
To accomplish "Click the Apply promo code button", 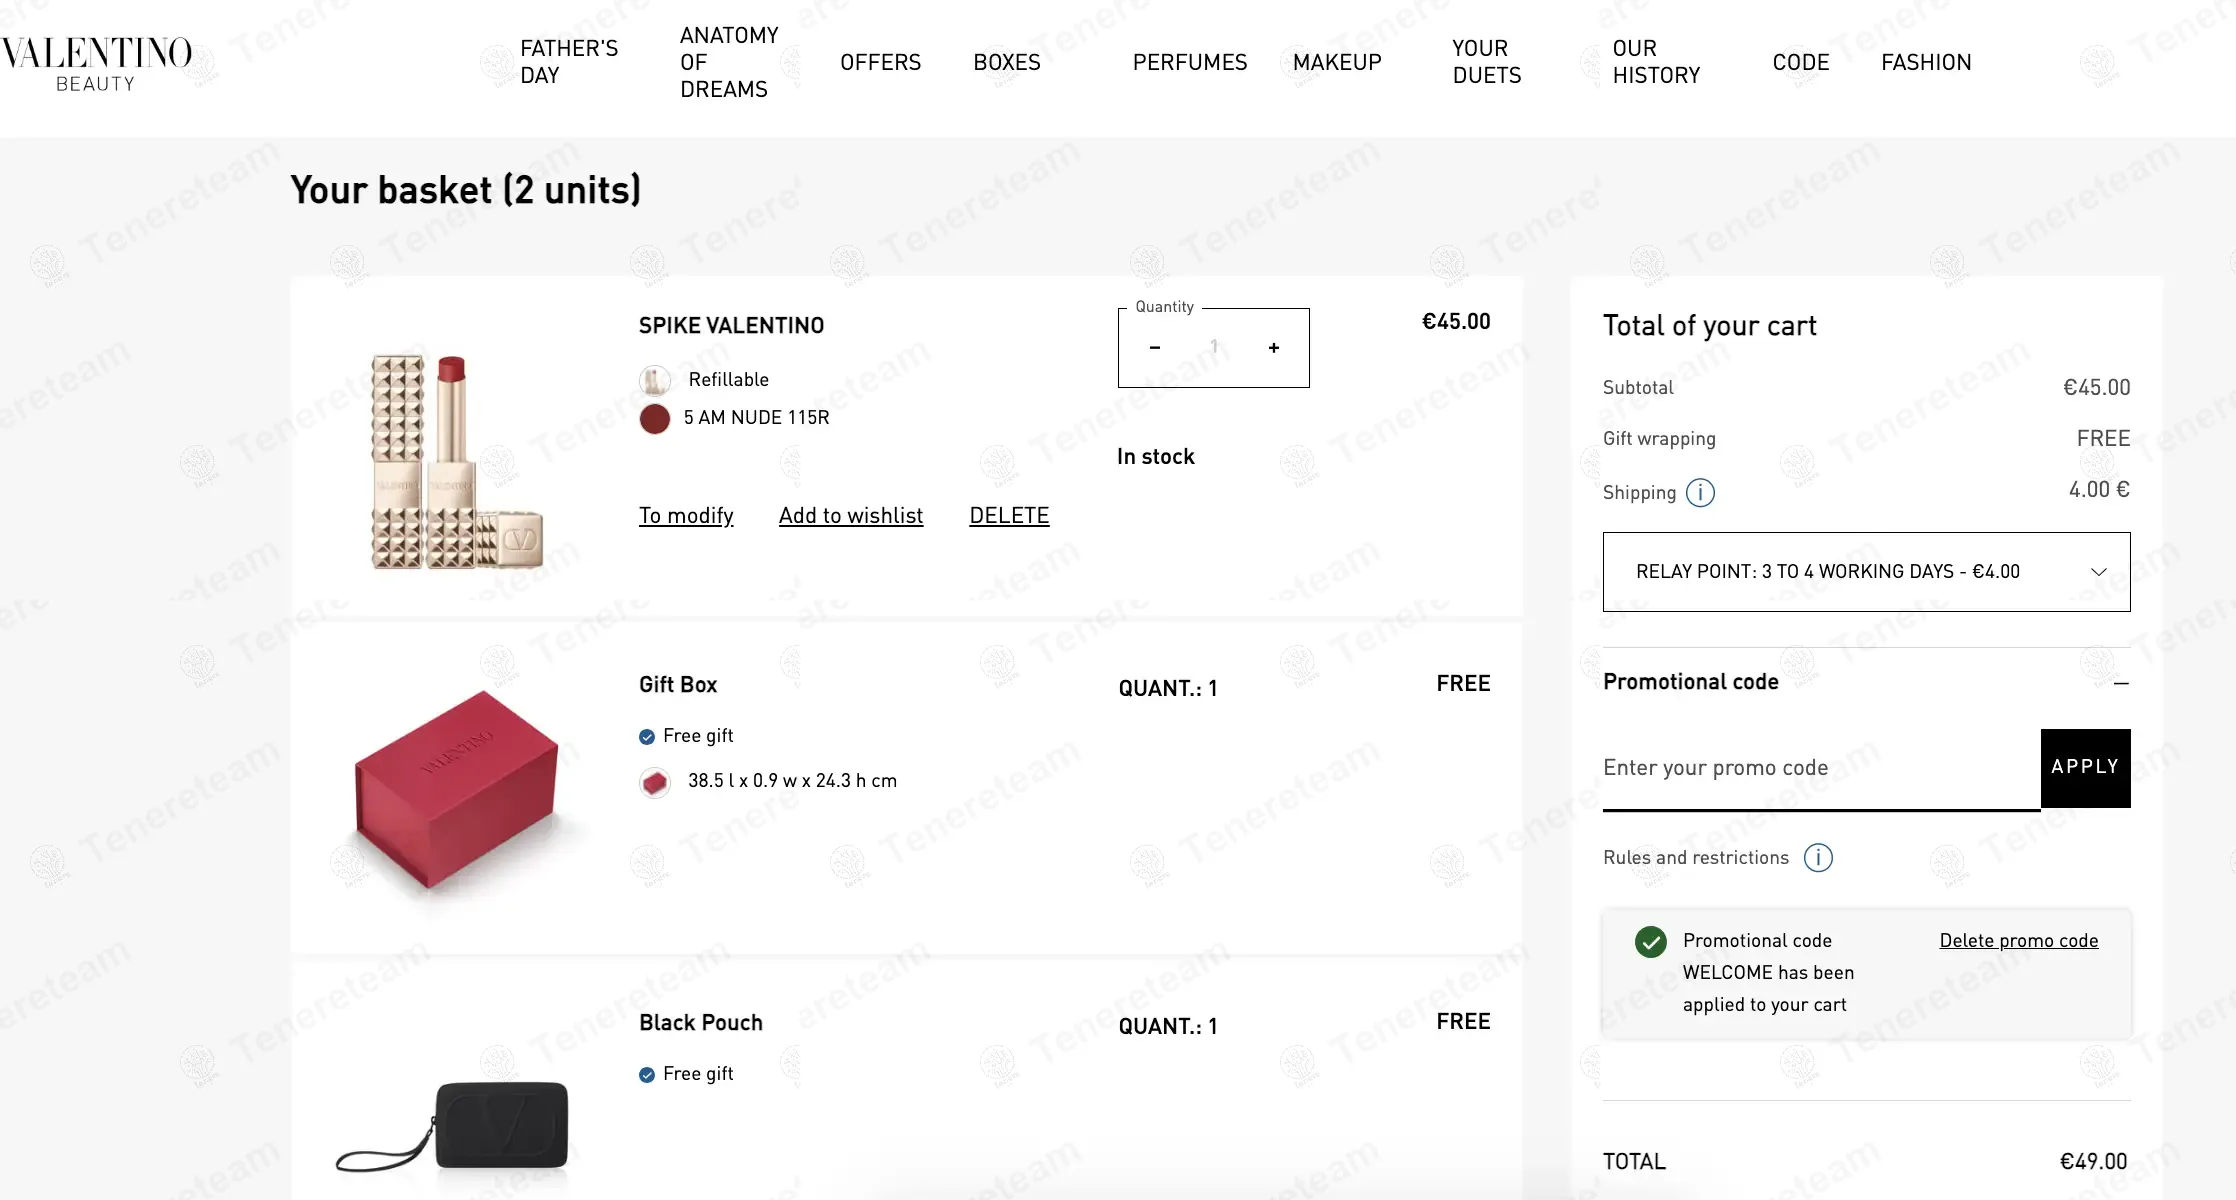I will tap(2085, 768).
